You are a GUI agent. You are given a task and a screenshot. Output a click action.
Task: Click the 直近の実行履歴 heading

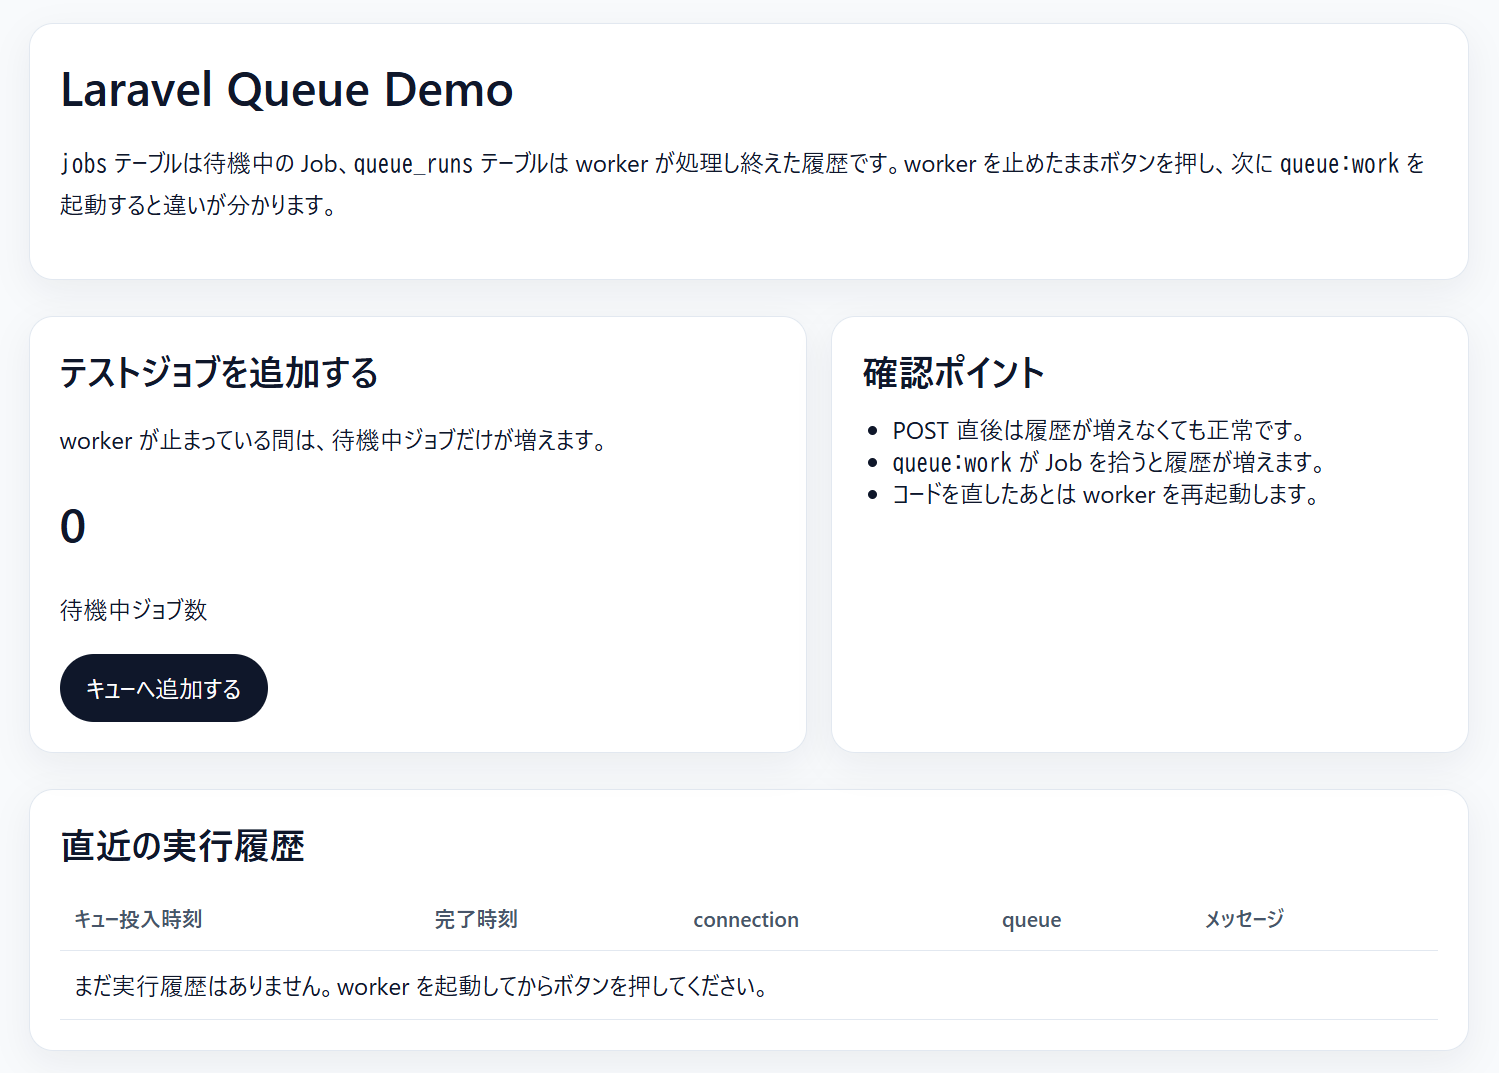point(182,846)
